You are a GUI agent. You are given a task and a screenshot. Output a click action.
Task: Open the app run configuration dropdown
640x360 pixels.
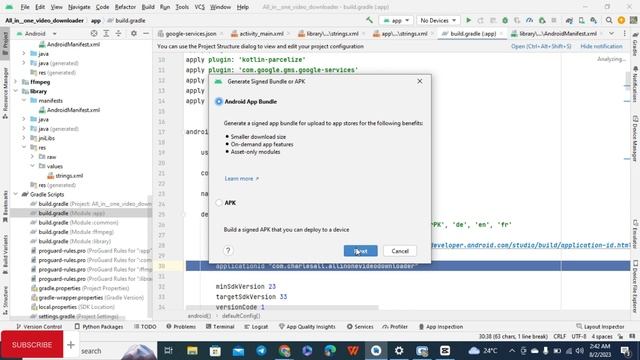396,20
